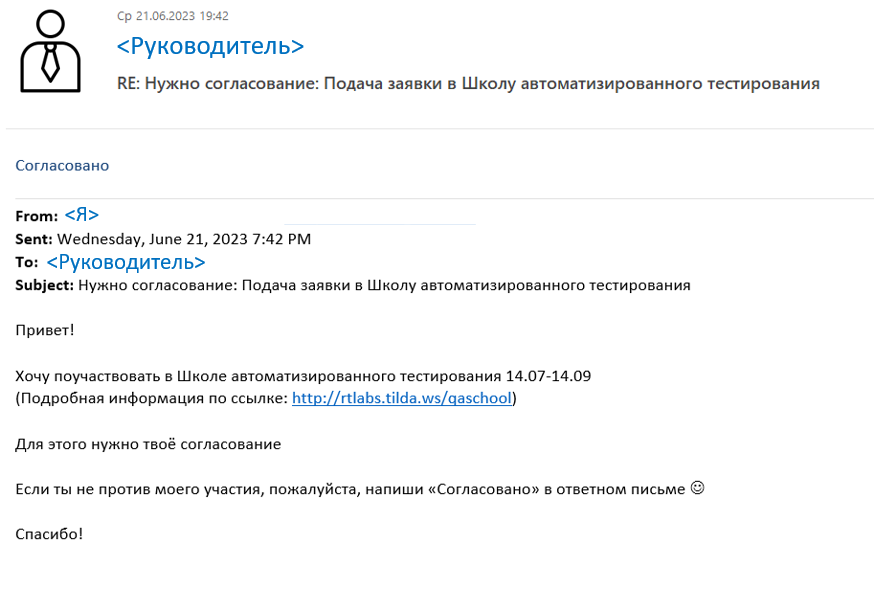Open the rtlabs.tilda.ws/qaschool hyperlink
Screen dimensions: 874x612
[x=401, y=398]
